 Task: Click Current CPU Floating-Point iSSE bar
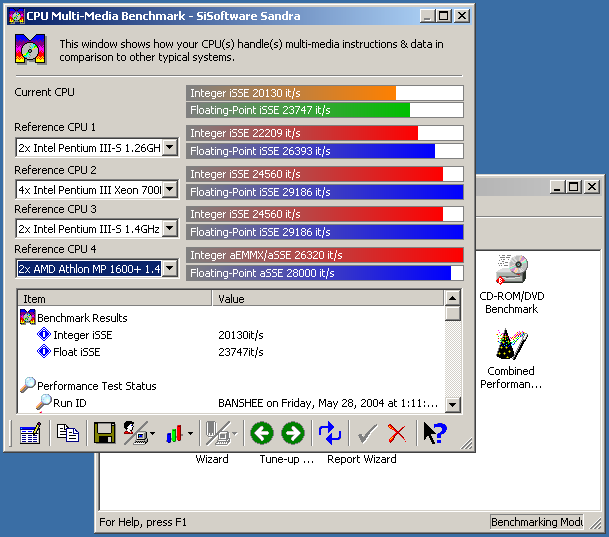click(x=325, y=110)
